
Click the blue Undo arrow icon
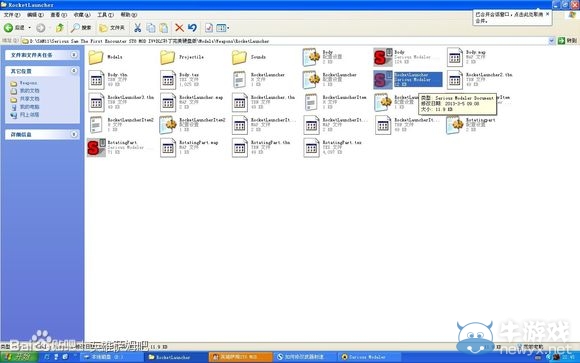point(192,28)
